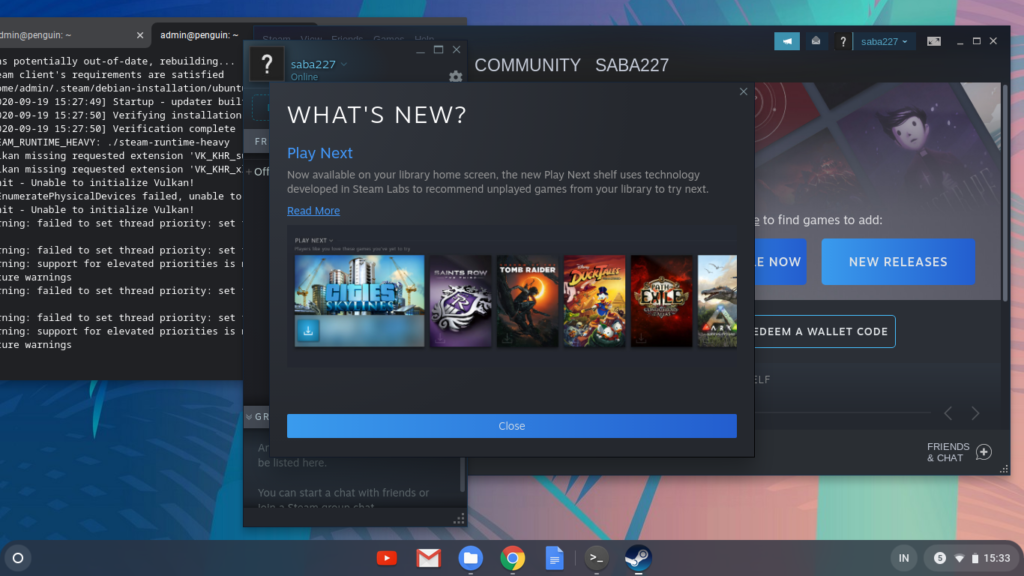Select the DuckTales game cover
This screenshot has width=1024, height=576.
pos(594,301)
